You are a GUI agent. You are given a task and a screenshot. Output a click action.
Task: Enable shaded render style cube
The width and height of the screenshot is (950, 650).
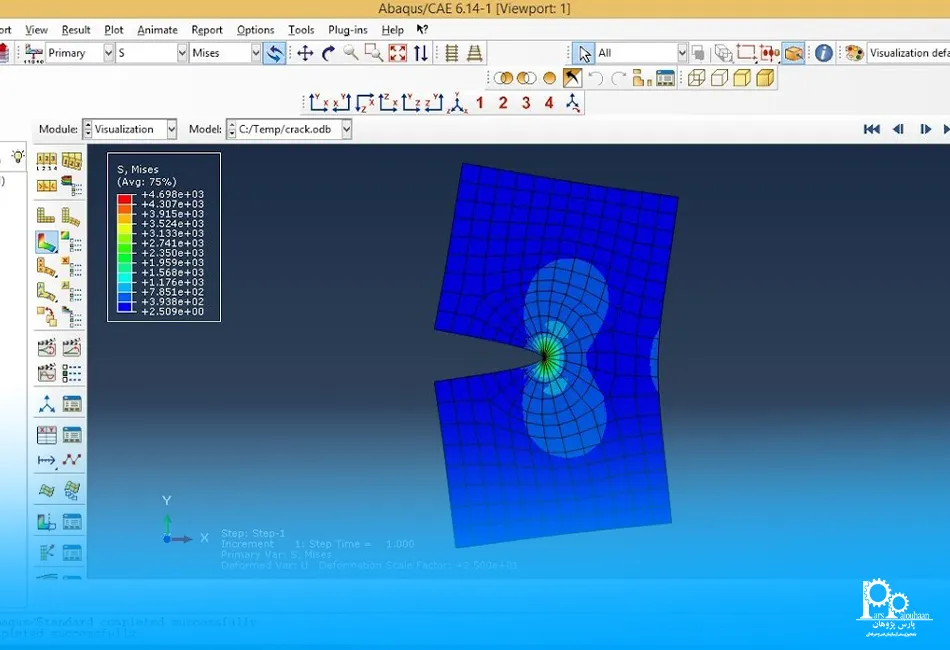[765, 77]
